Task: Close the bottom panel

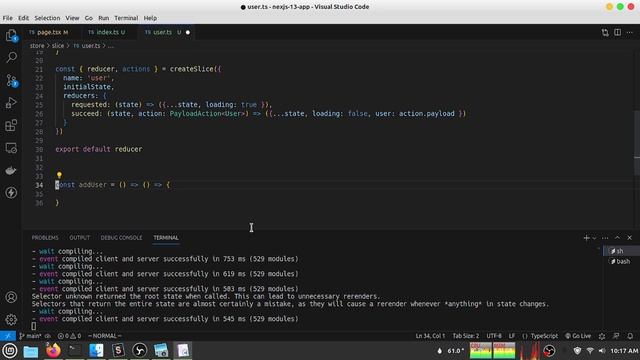Action: click(629, 238)
